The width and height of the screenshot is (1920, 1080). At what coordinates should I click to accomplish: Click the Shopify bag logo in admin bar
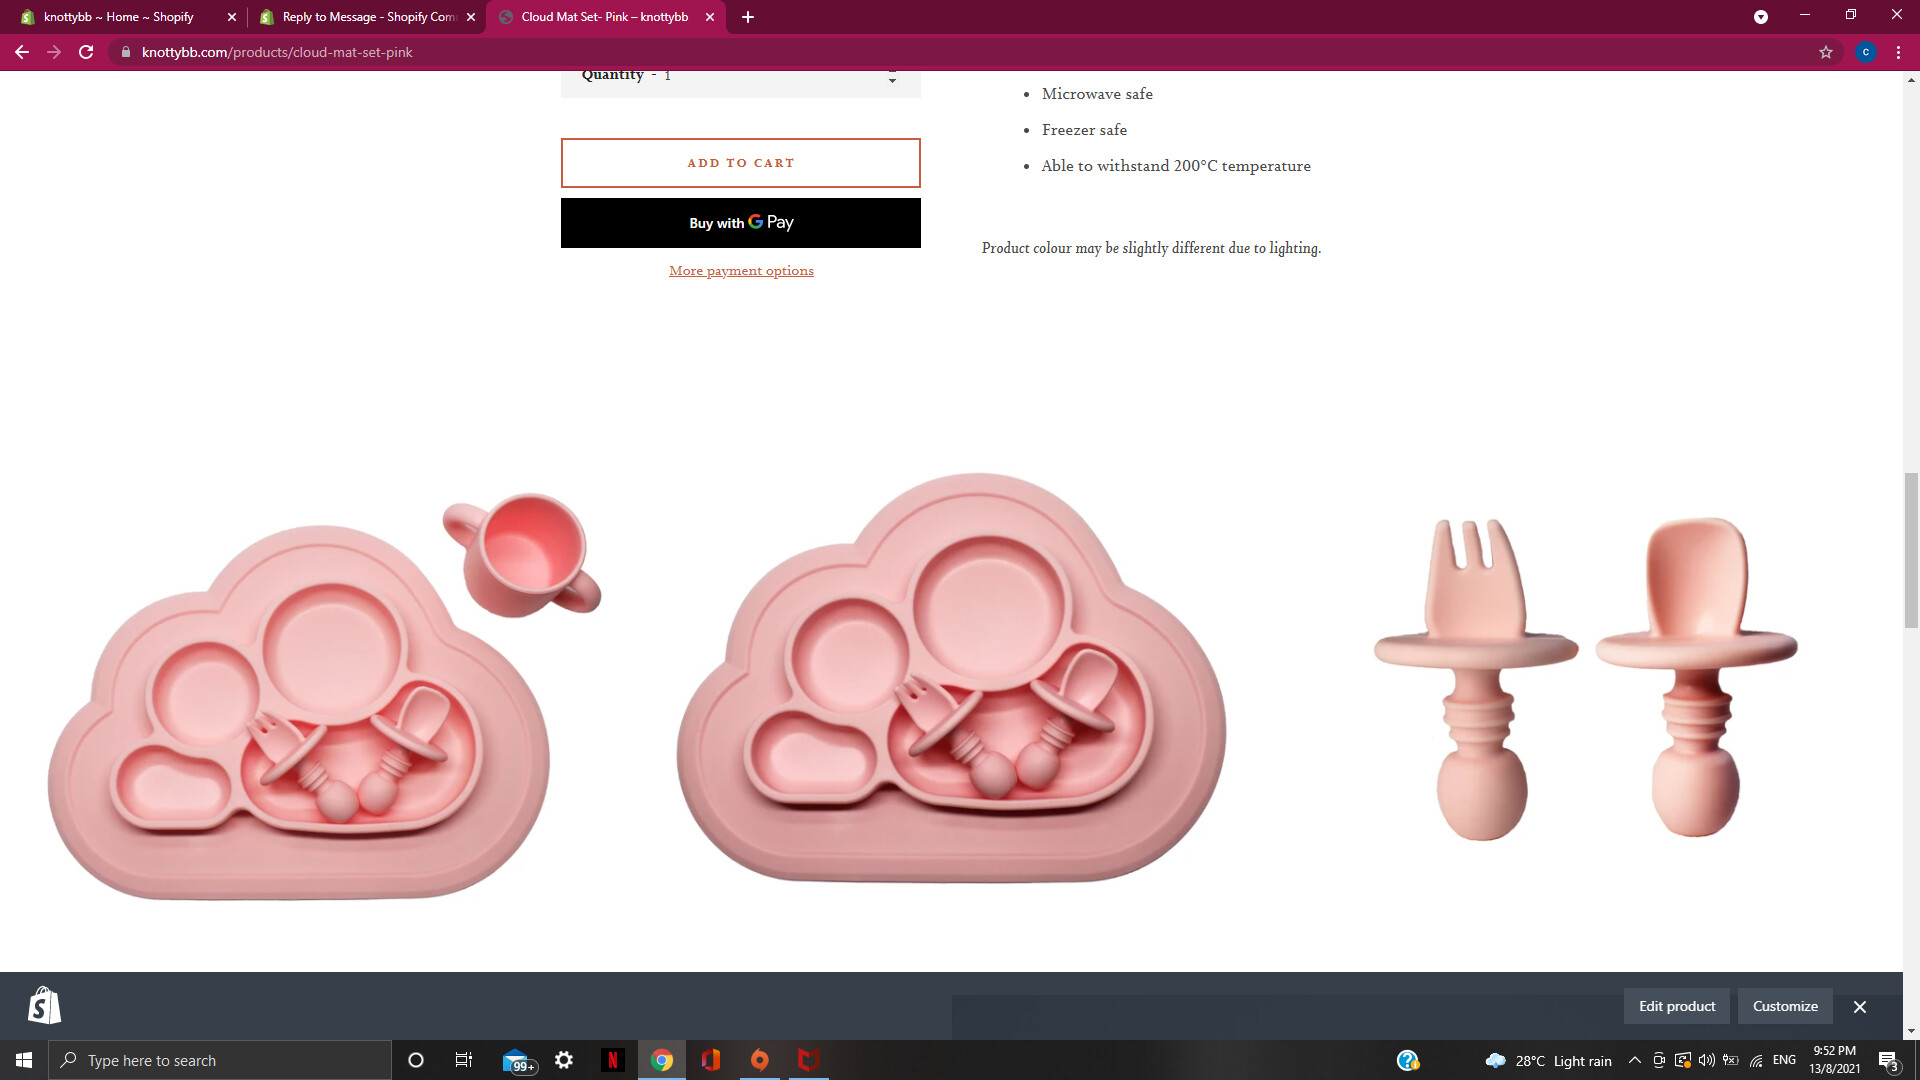pos(44,1006)
